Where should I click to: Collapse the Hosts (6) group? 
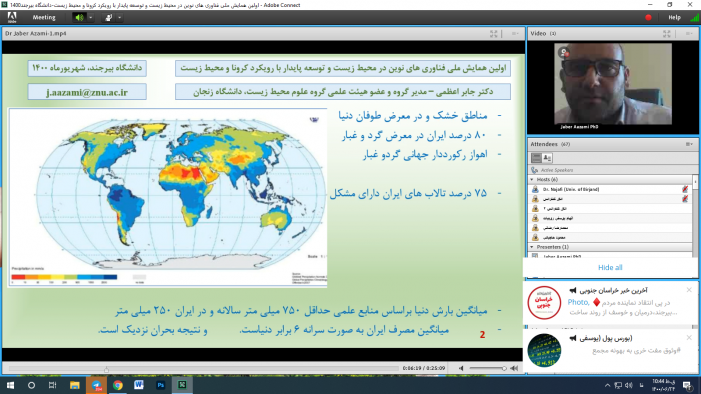(532, 179)
